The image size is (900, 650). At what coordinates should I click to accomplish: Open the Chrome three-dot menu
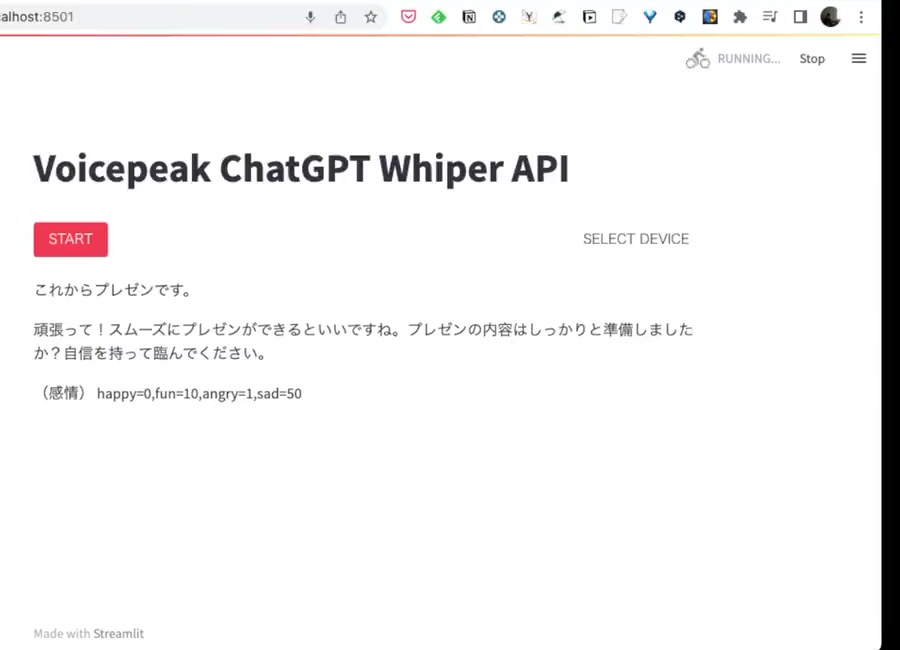click(x=861, y=17)
